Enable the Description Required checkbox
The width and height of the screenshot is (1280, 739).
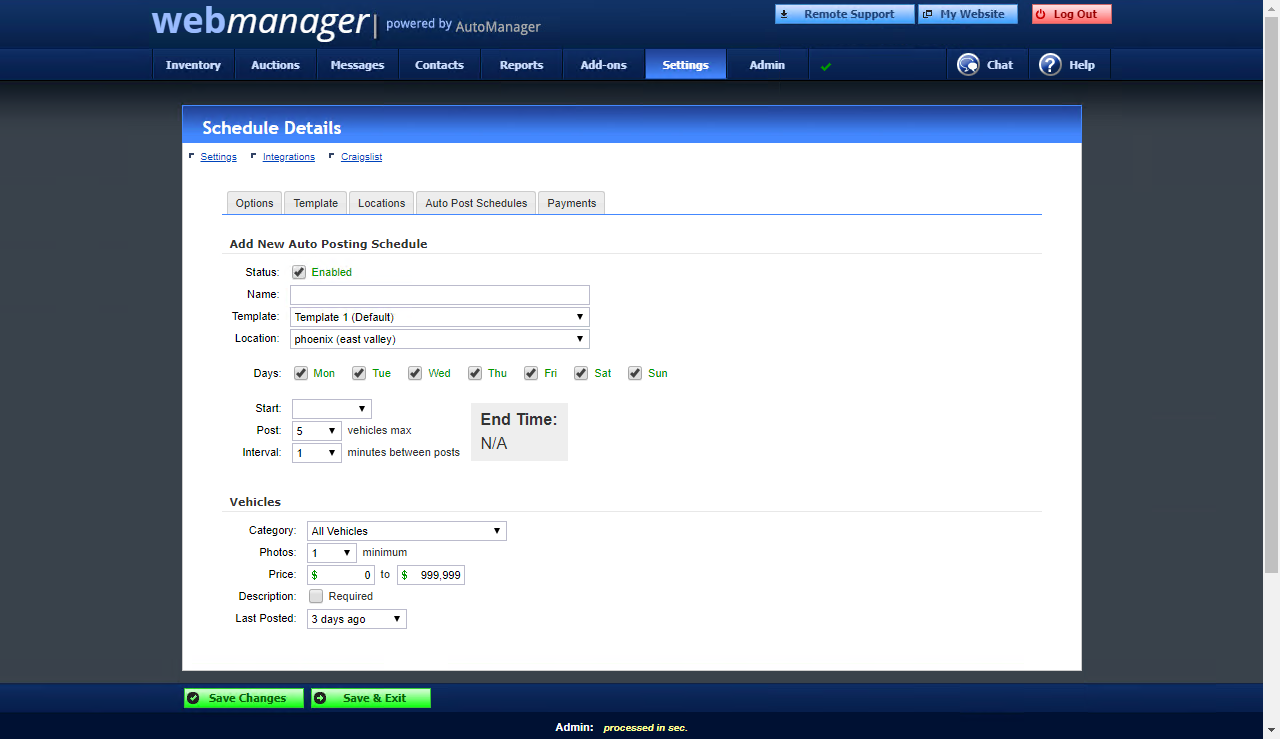(315, 595)
